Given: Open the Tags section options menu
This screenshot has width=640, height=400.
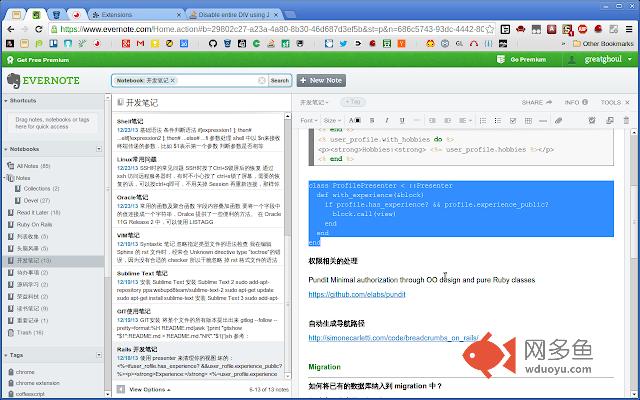Looking at the screenshot, I should pyautogui.click(x=99, y=355).
